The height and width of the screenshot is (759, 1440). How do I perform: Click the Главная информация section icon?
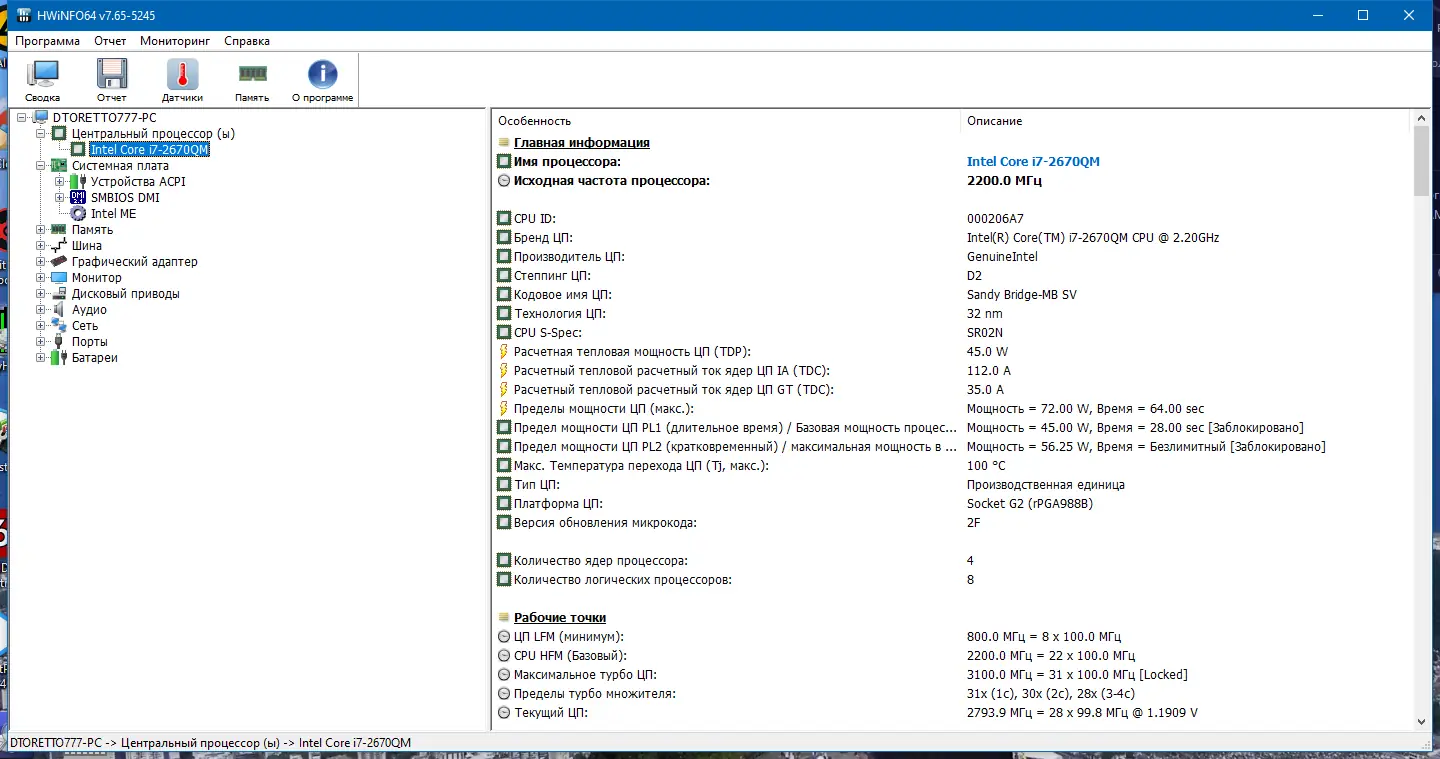pos(504,143)
